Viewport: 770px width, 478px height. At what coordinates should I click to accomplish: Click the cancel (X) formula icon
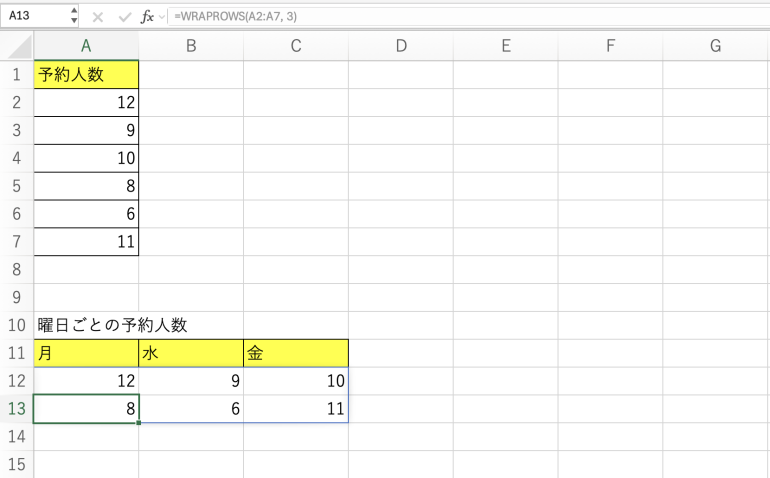[98, 16]
